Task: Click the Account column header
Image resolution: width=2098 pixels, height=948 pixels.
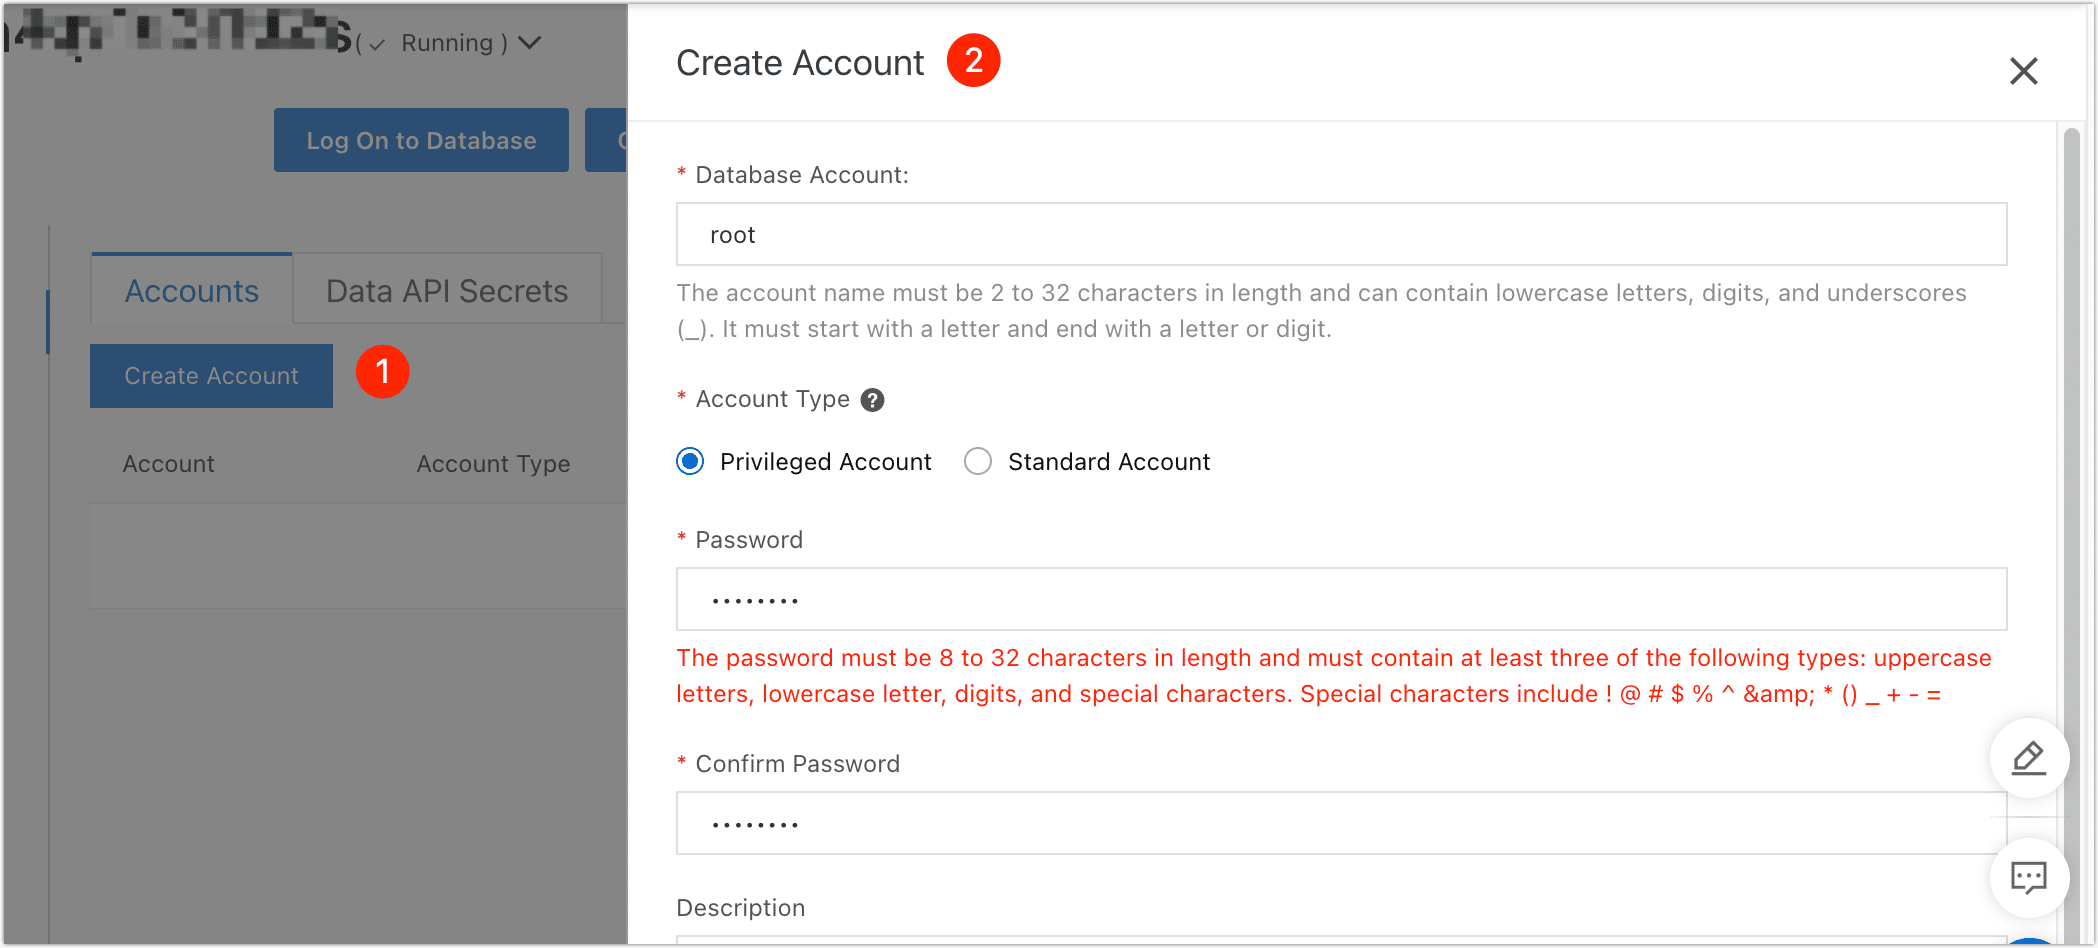Action: [x=168, y=463]
